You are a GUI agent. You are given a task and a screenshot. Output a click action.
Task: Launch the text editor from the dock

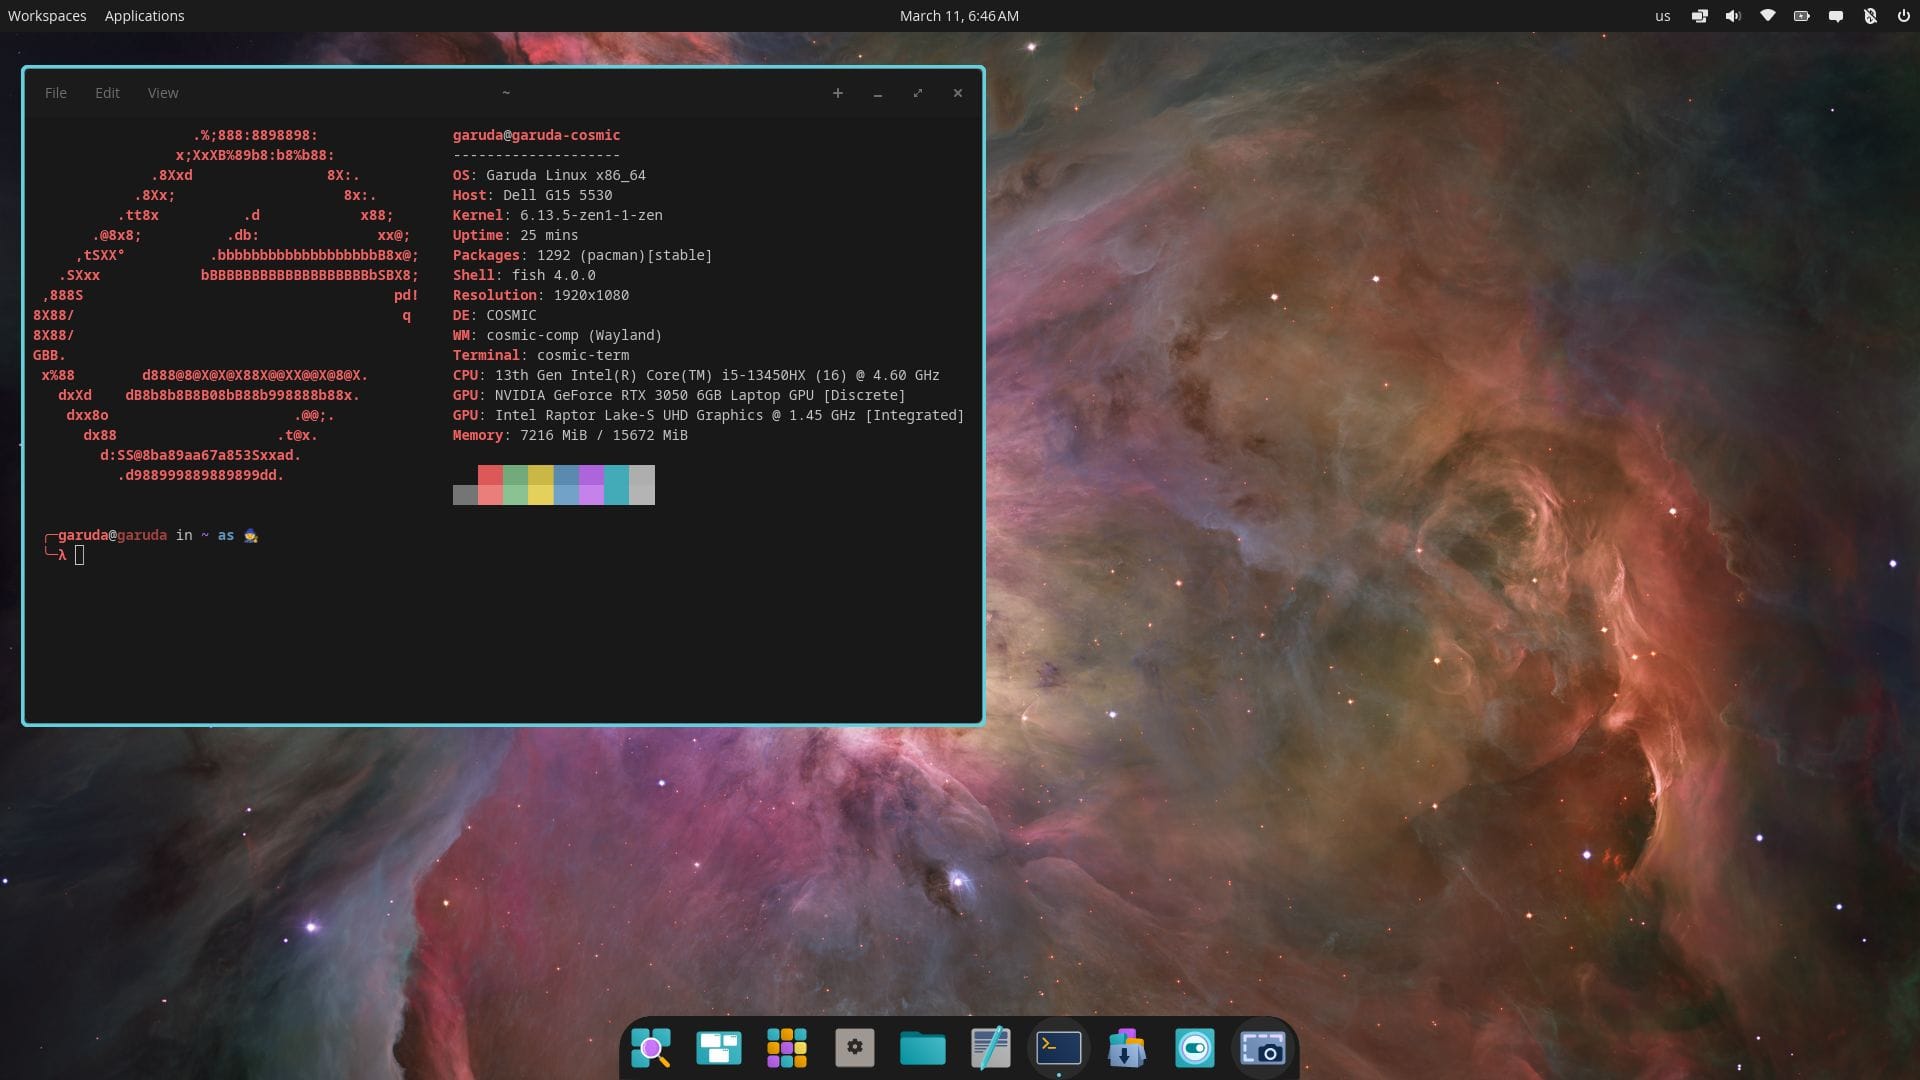click(990, 1048)
